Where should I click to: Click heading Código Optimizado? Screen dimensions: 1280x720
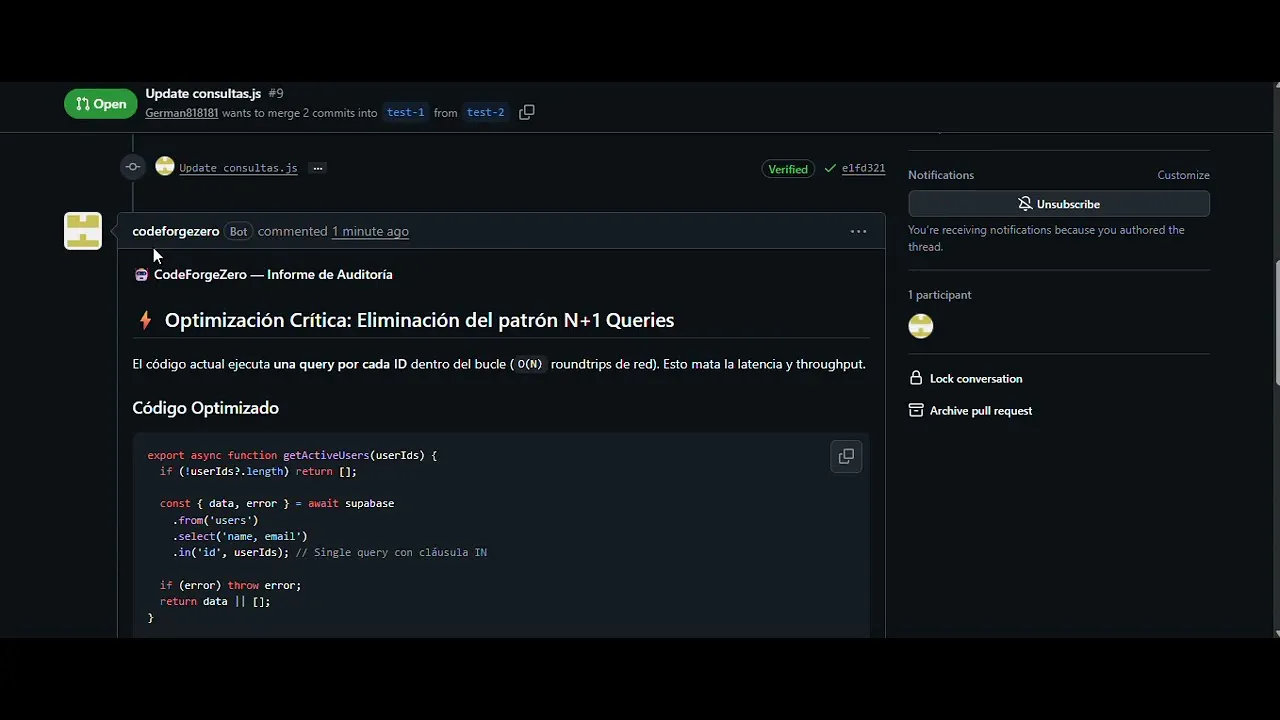[x=205, y=408]
